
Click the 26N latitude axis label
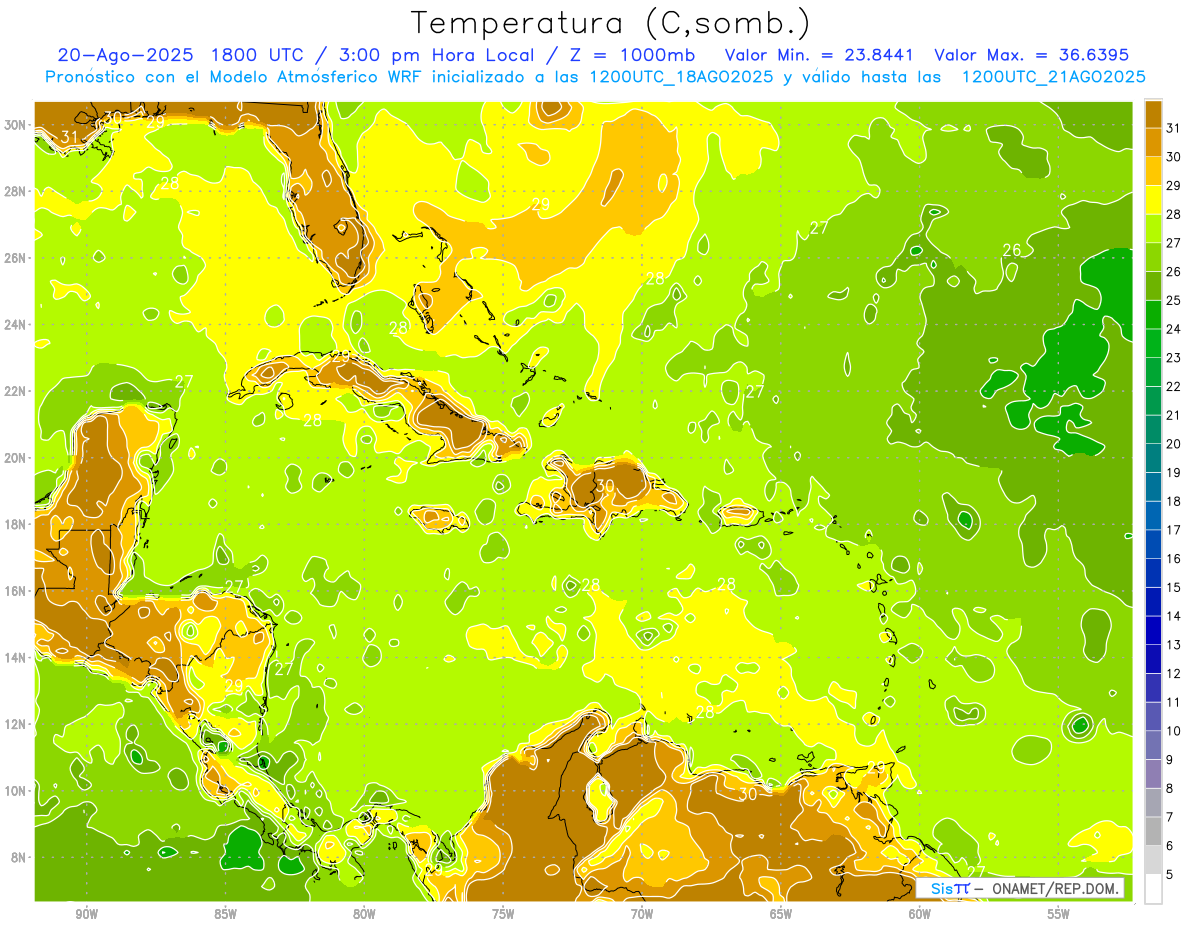pos(17,258)
